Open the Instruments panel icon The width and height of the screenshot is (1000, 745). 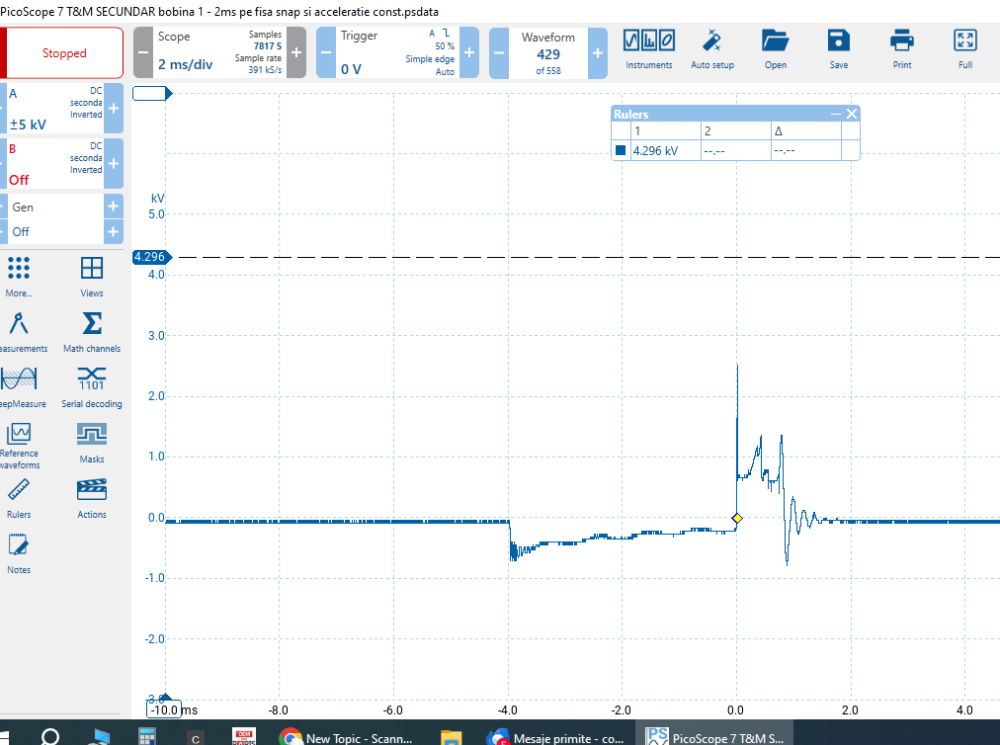pyautogui.click(x=649, y=48)
